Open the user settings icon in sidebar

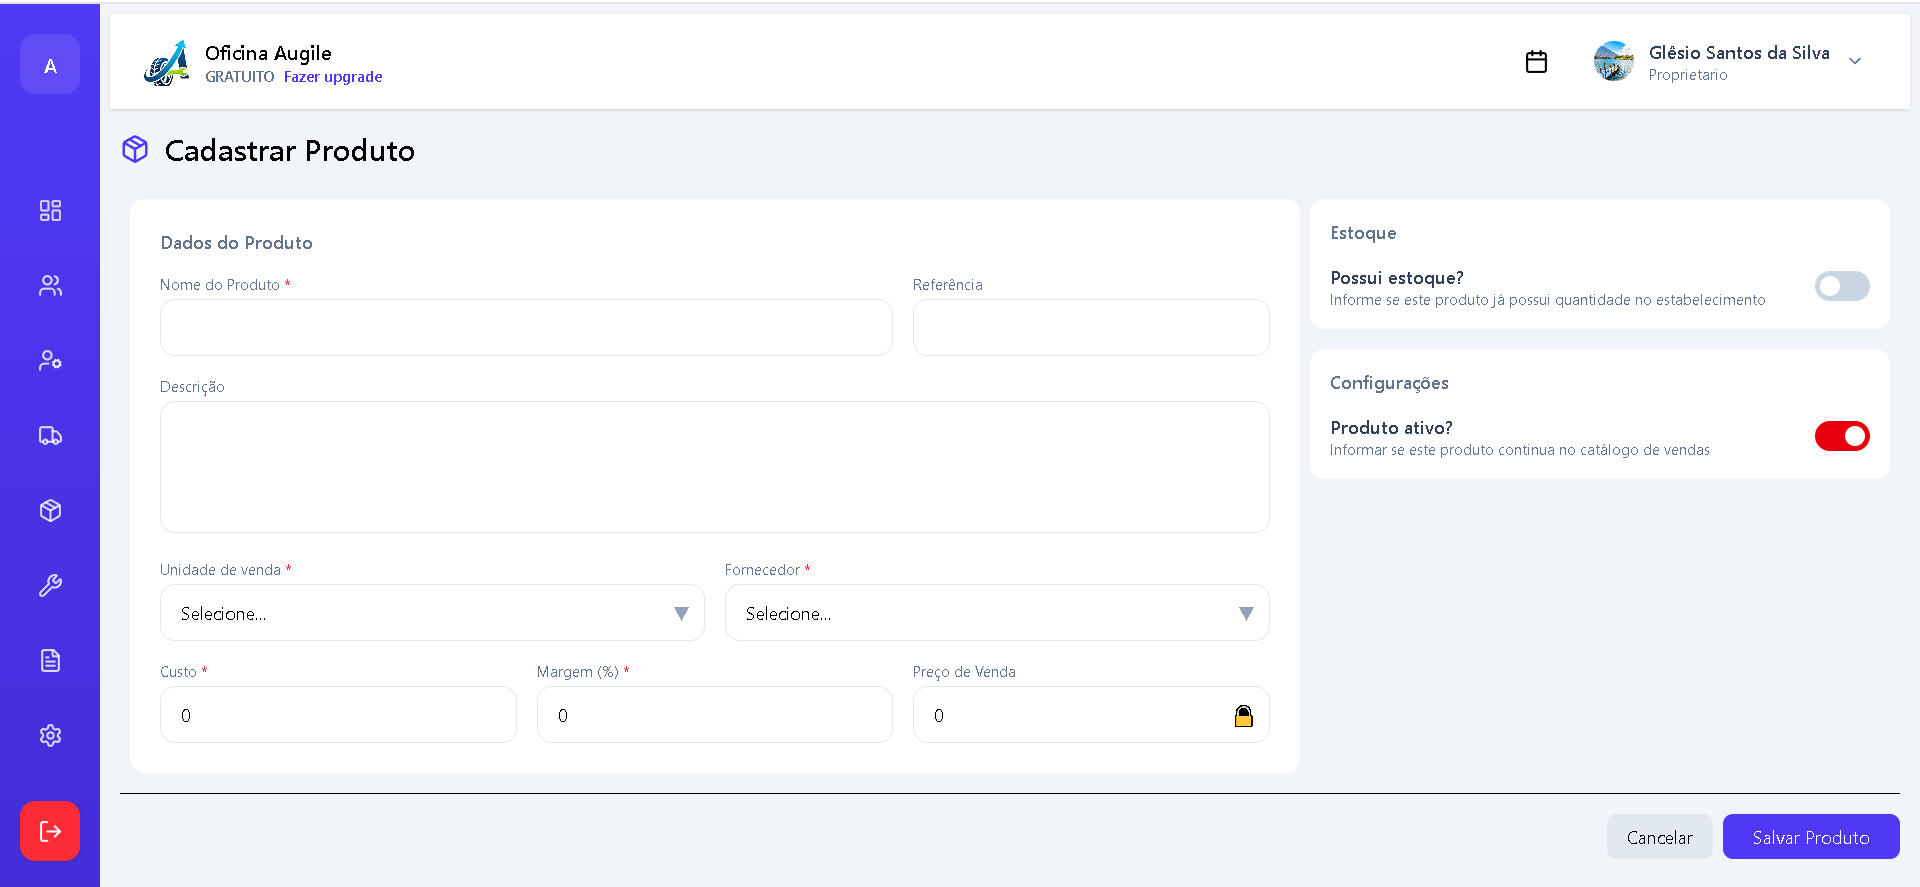[x=50, y=360]
